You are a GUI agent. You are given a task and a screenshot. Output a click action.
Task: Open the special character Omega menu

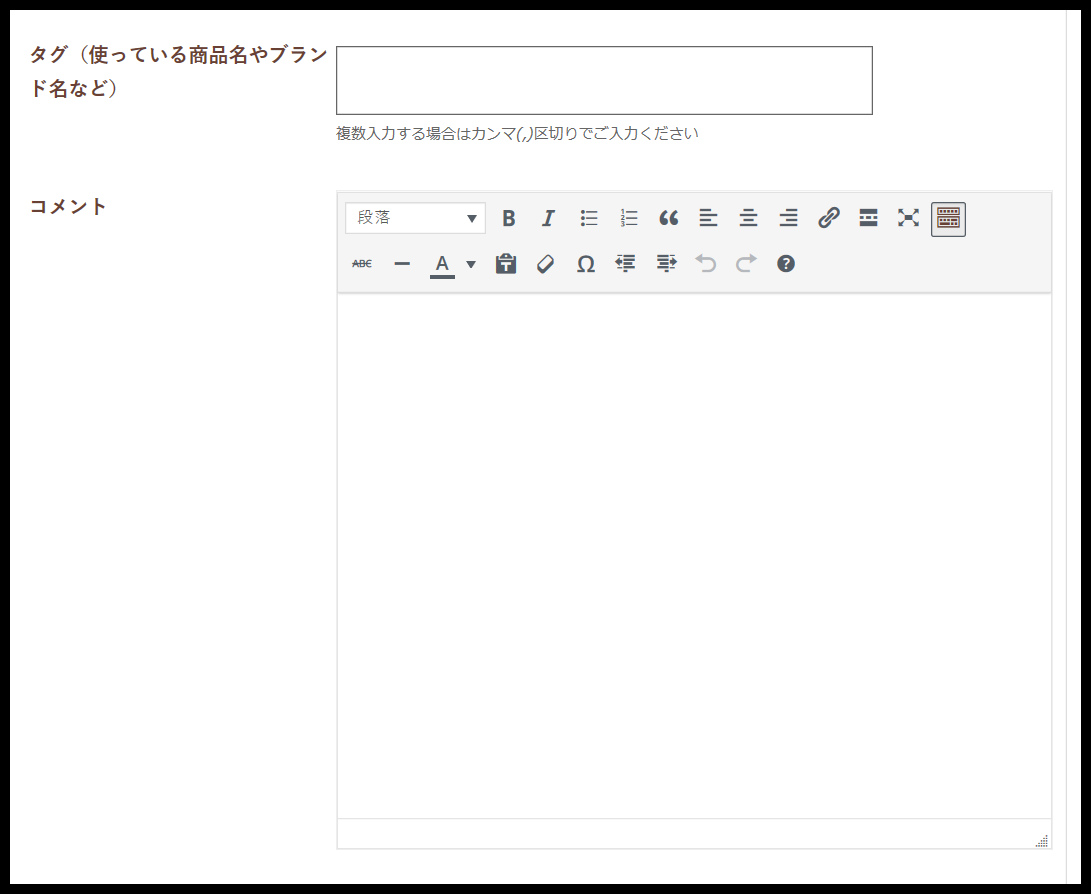point(586,264)
